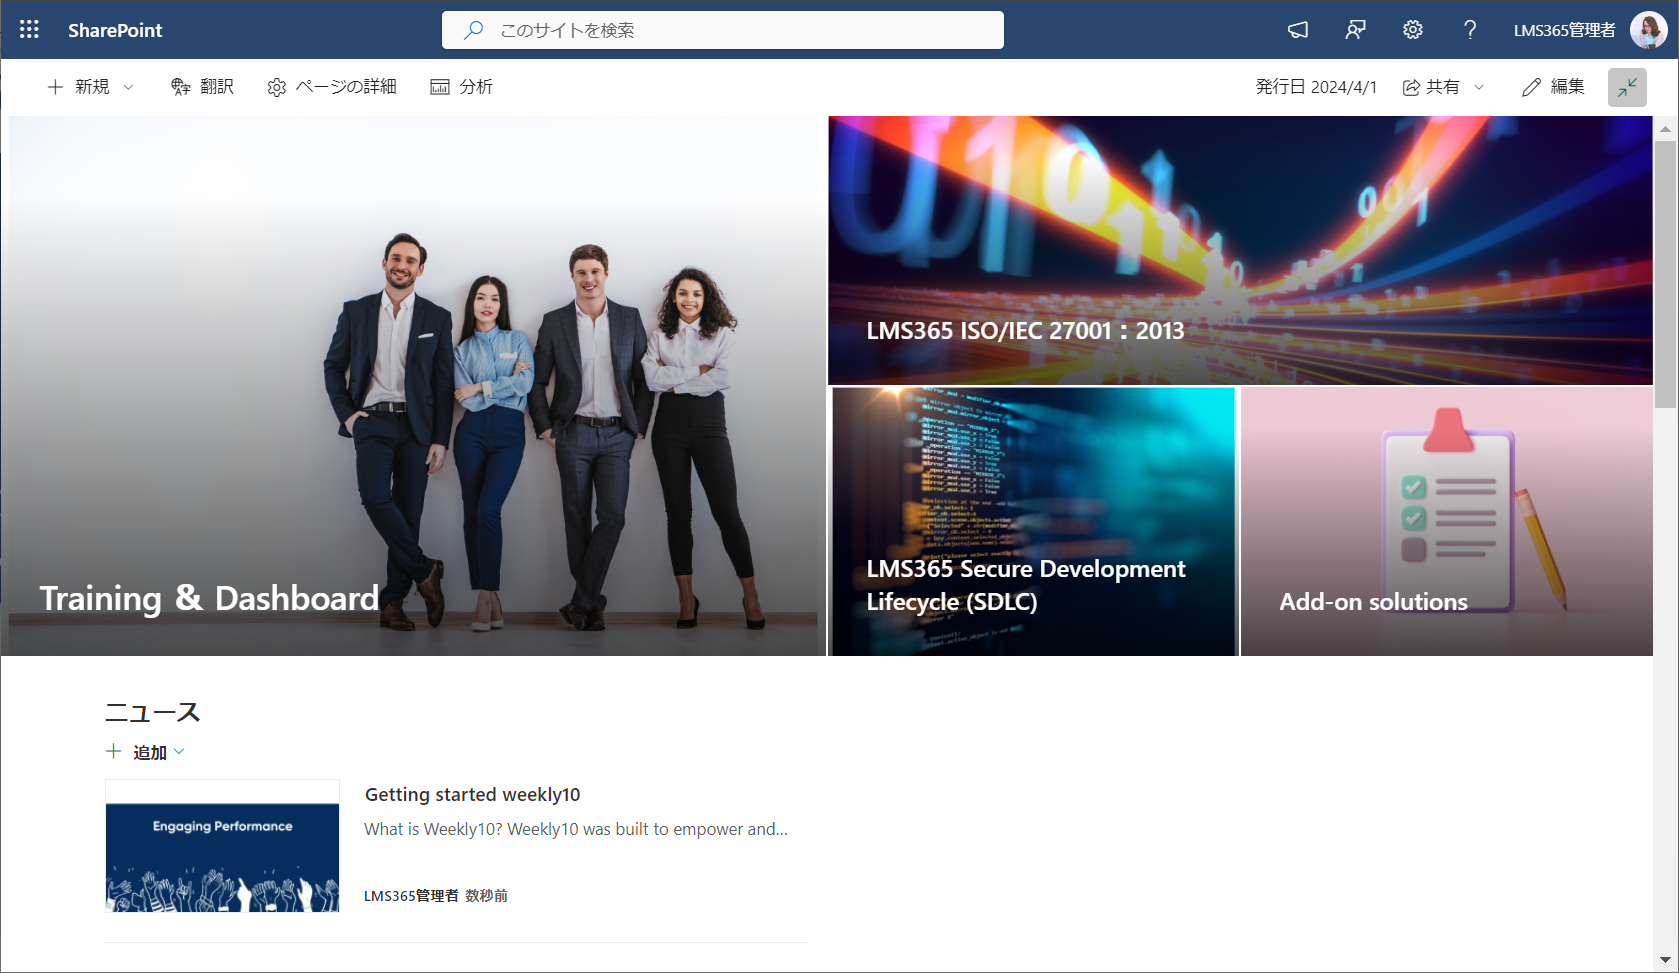Screen dimensions: 1679x973
Task: Open the Training & Dashboard hero tile
Action: point(413,386)
